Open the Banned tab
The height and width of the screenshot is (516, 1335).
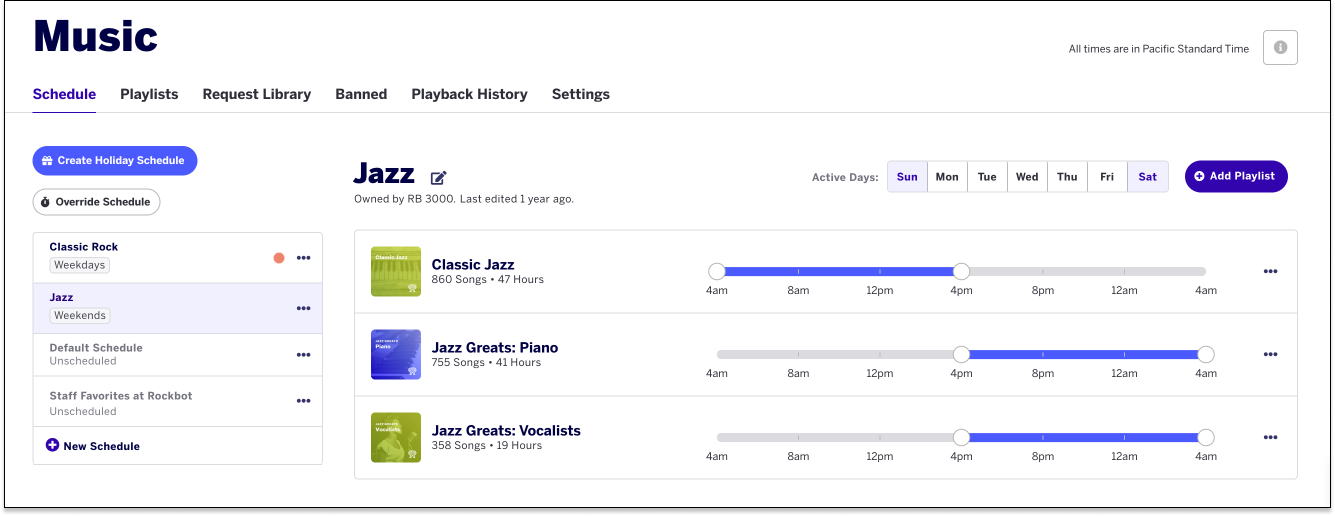[361, 94]
